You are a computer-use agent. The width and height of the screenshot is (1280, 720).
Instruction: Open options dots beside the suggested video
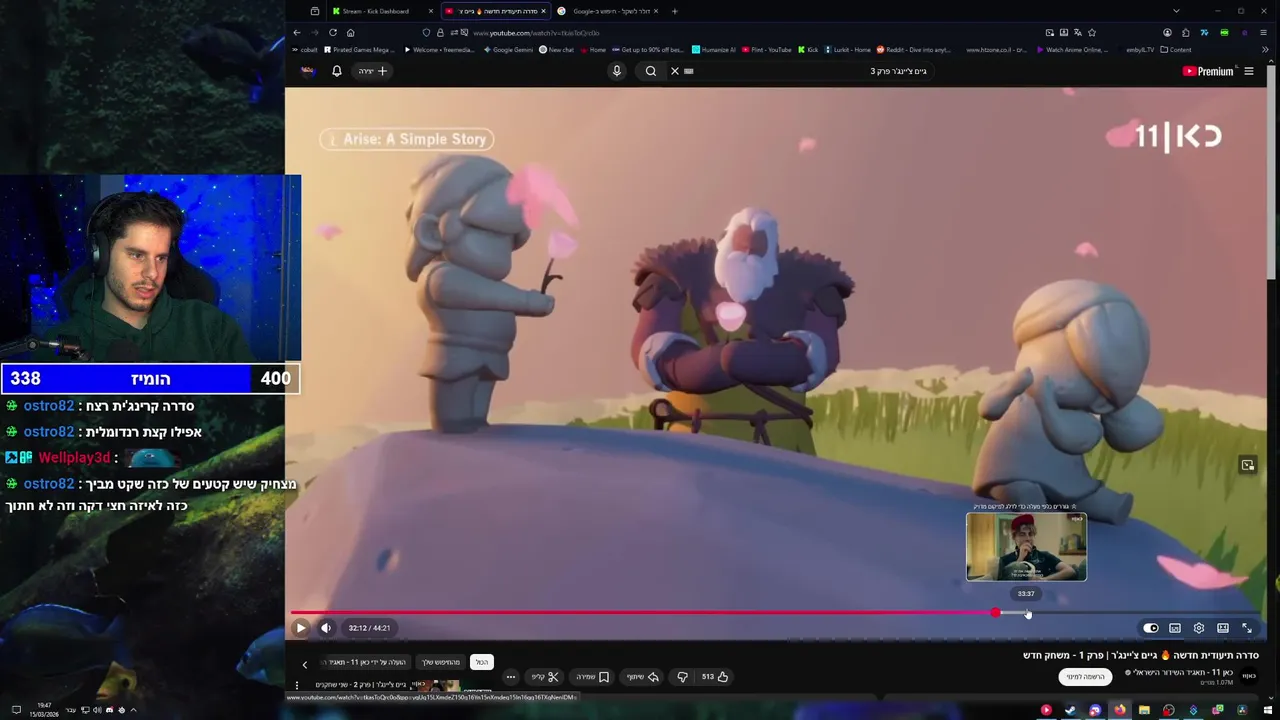click(x=297, y=685)
